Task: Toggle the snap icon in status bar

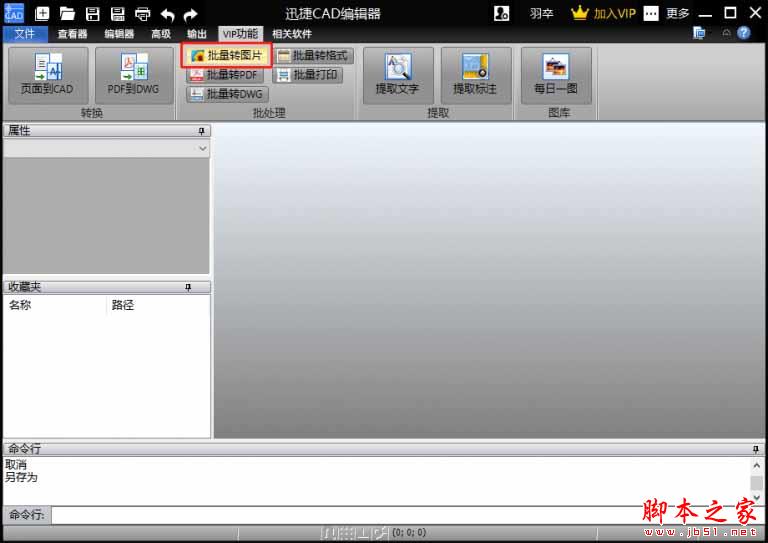Action: coord(329,533)
